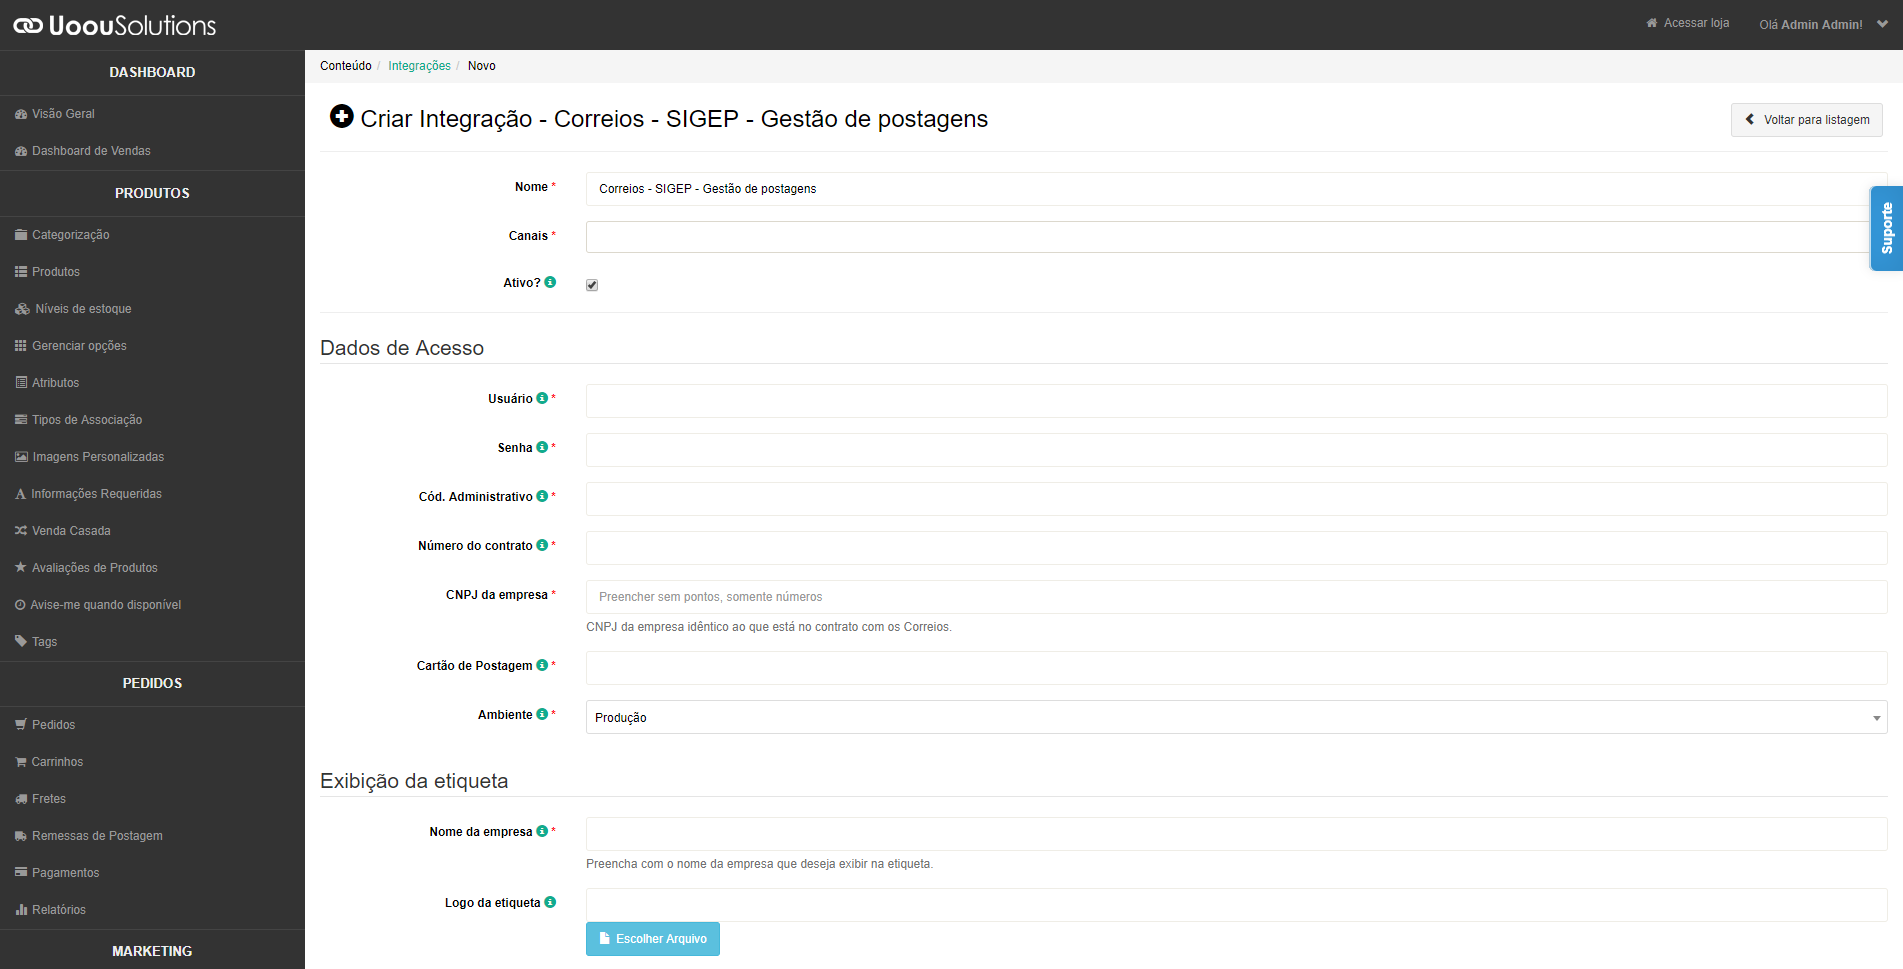Click the info icon beside Usuário

(542, 398)
